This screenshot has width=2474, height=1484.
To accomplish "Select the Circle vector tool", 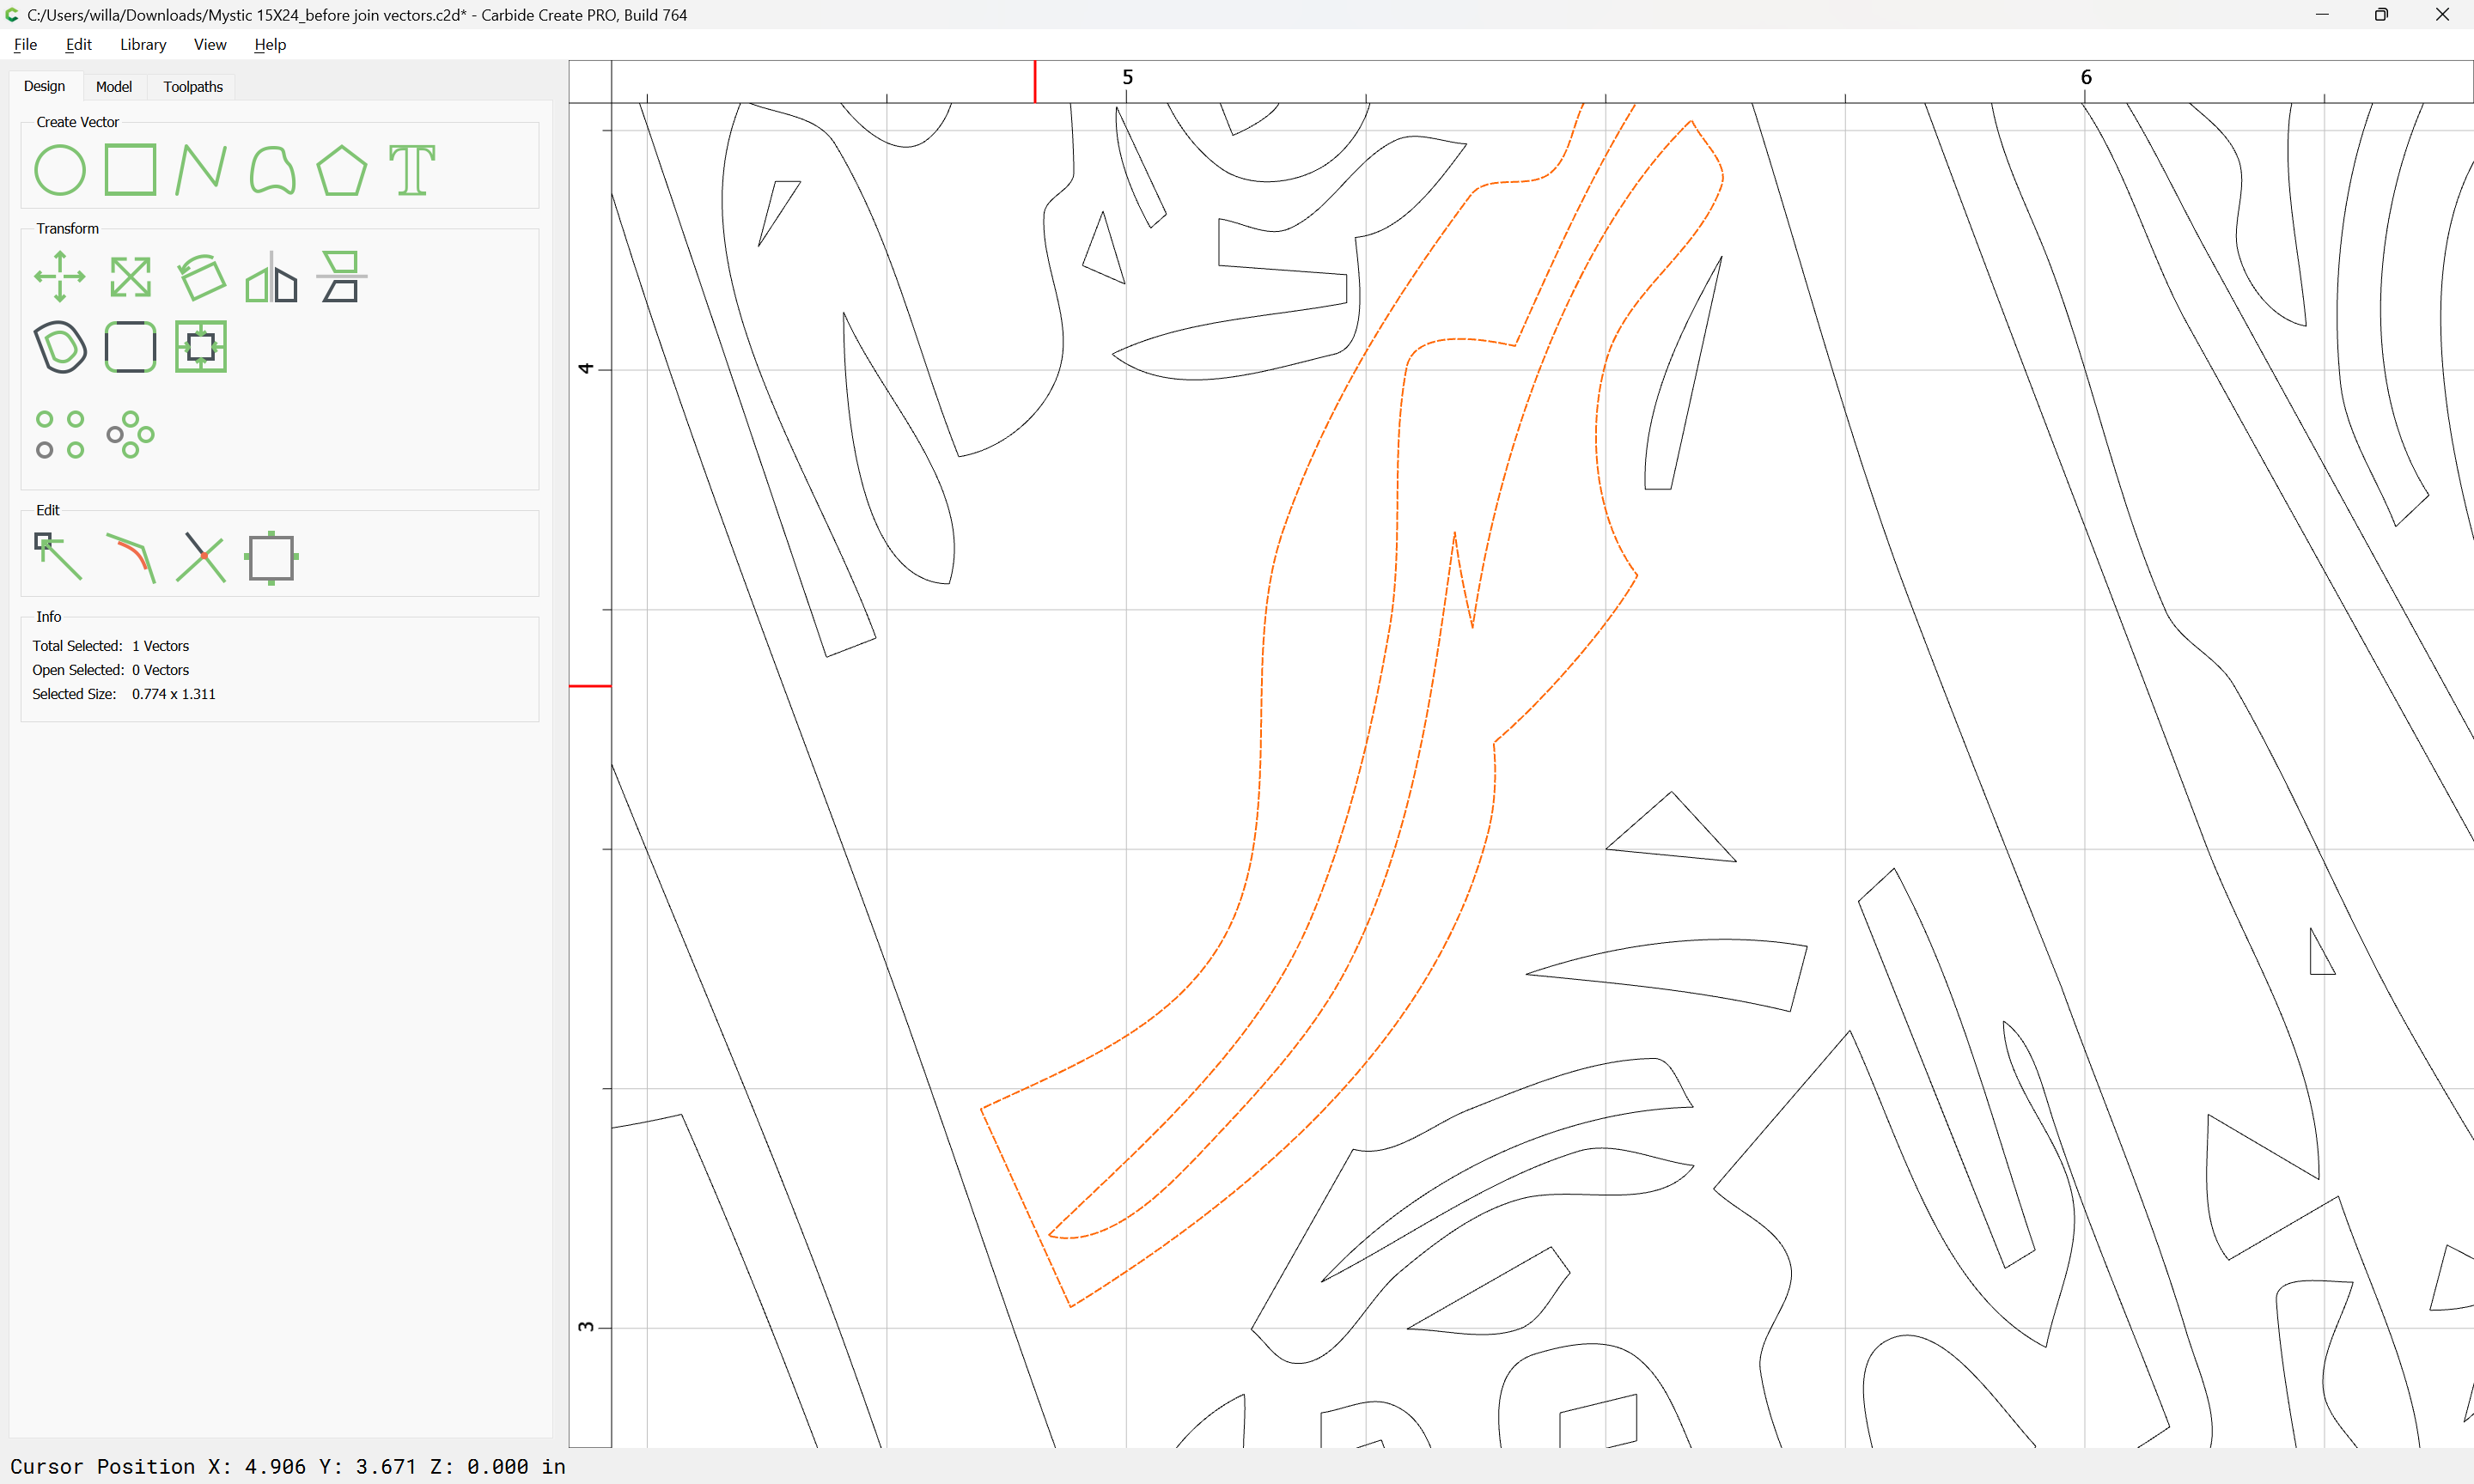I will [60, 170].
